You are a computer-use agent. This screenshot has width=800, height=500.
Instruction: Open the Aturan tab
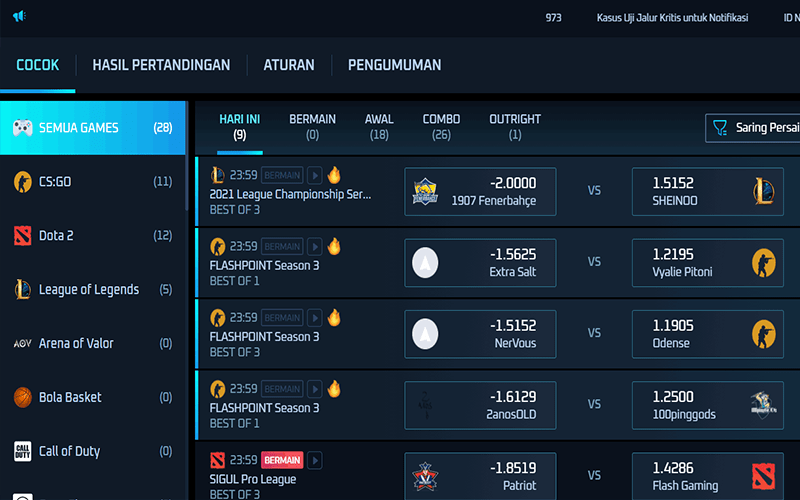tap(289, 65)
